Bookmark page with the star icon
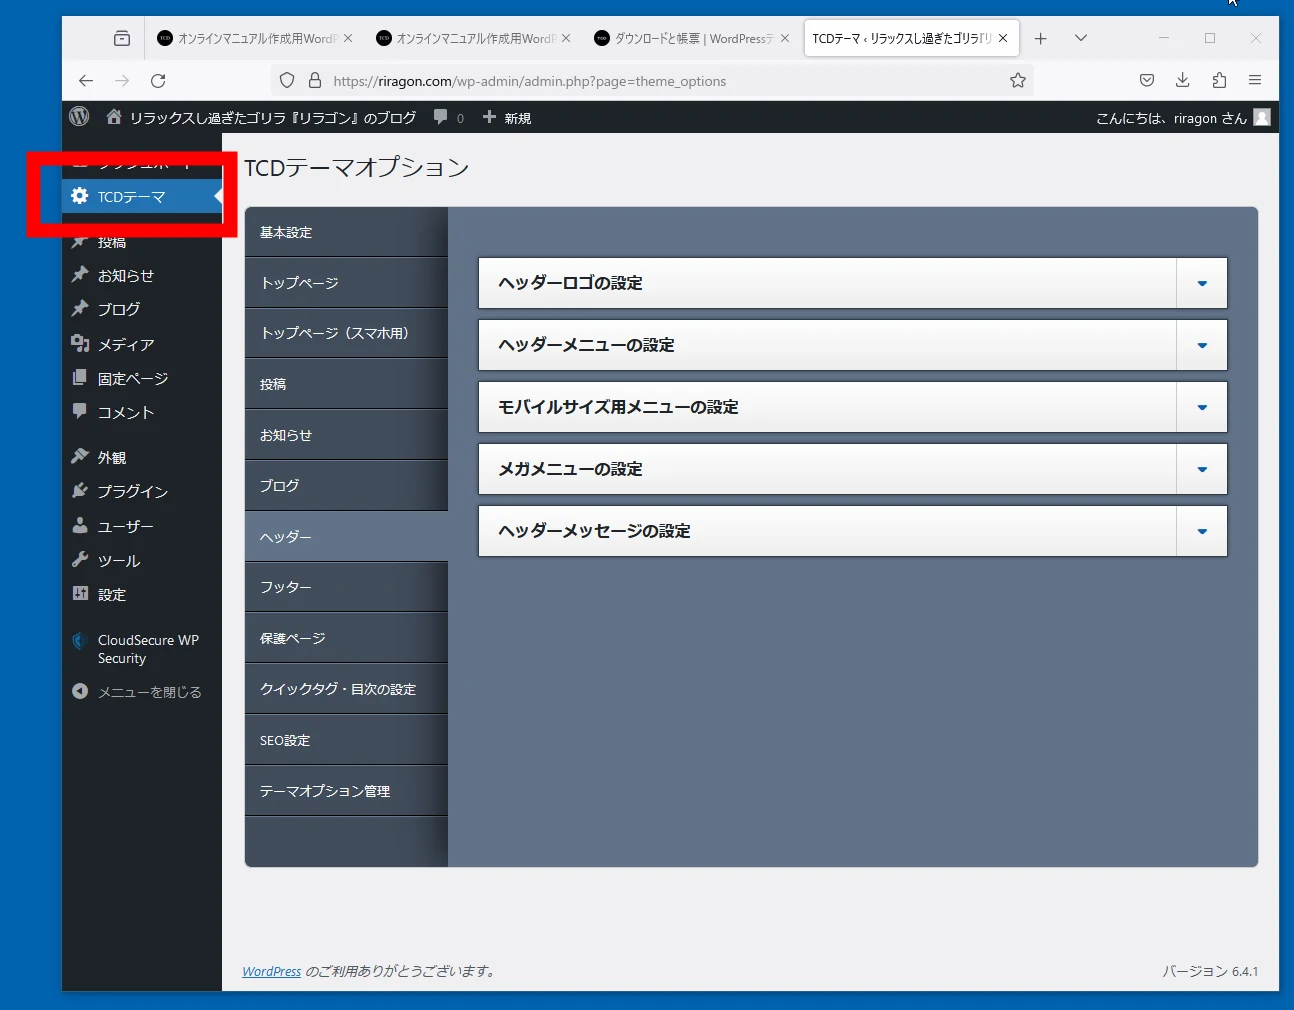The height and width of the screenshot is (1010, 1294). (1017, 81)
